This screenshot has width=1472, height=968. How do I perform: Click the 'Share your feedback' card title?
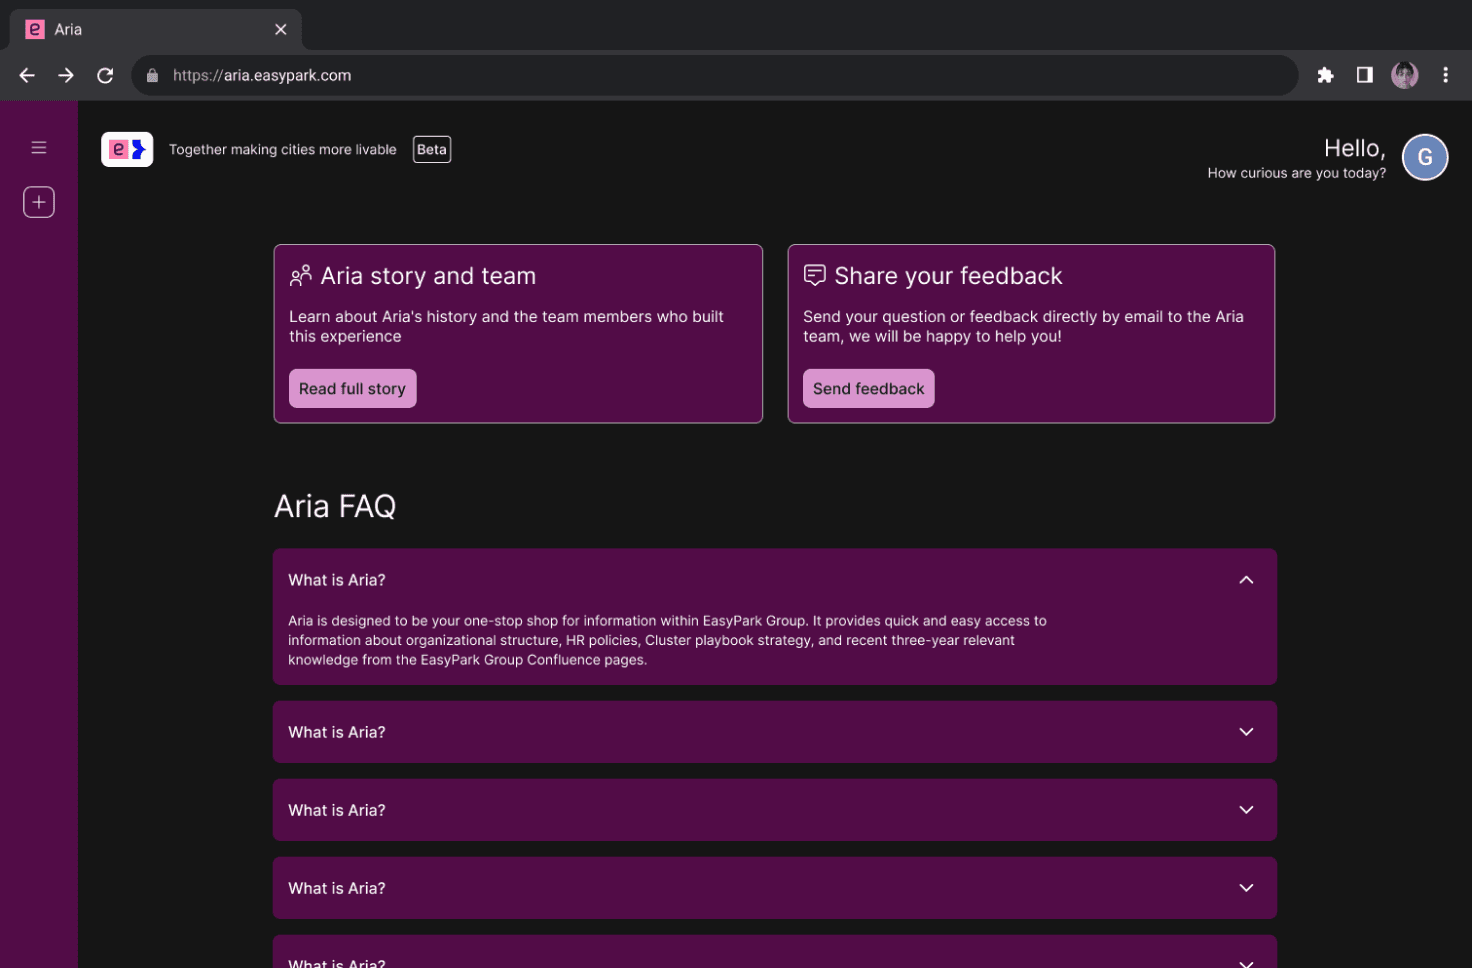948,276
